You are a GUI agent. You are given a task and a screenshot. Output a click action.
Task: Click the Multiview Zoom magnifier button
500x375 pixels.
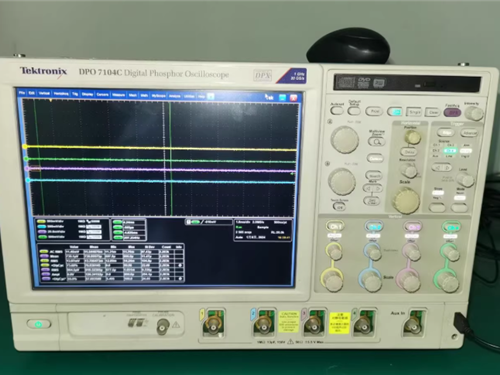[377, 142]
